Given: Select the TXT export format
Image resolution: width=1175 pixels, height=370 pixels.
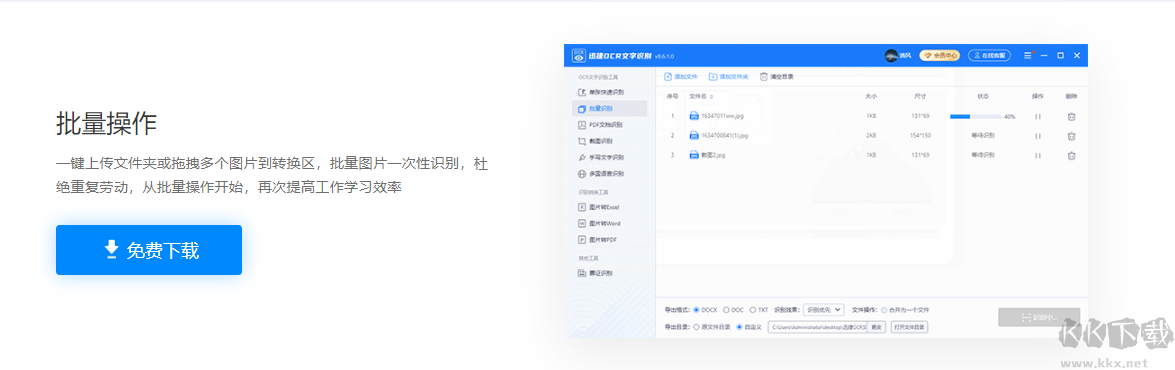Looking at the screenshot, I should tap(759, 309).
